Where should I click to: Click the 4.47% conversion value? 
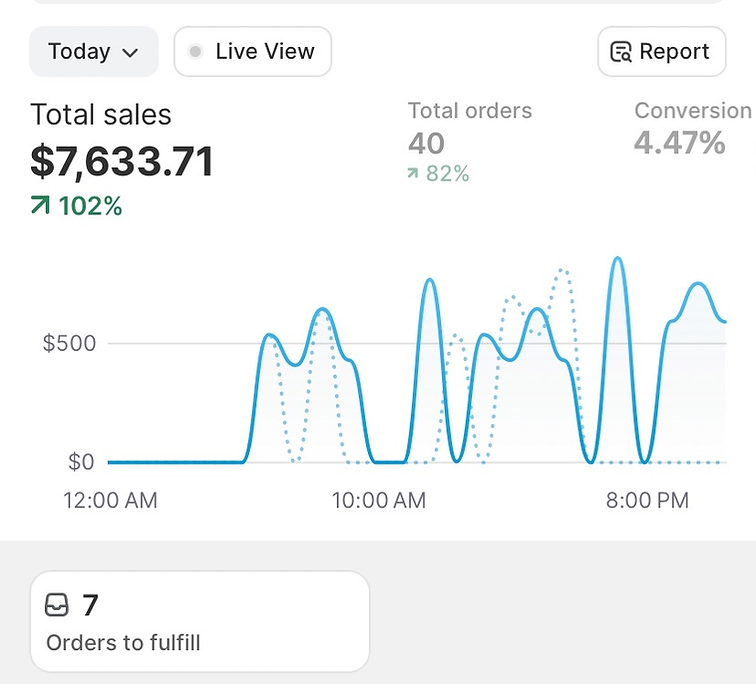680,143
